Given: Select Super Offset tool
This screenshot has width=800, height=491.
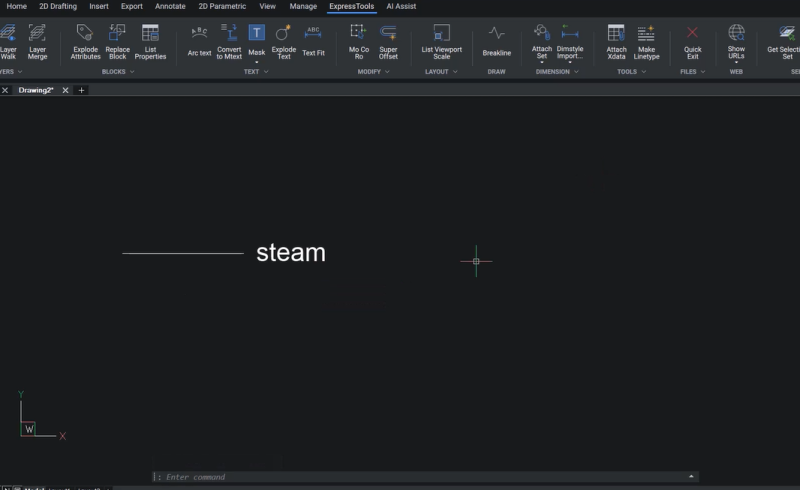Looking at the screenshot, I should (x=388, y=42).
